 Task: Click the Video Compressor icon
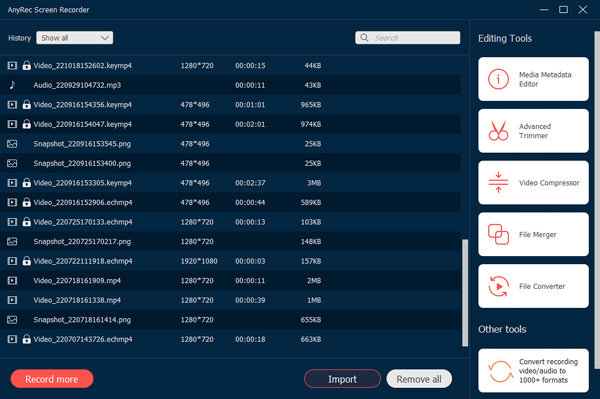coord(498,182)
